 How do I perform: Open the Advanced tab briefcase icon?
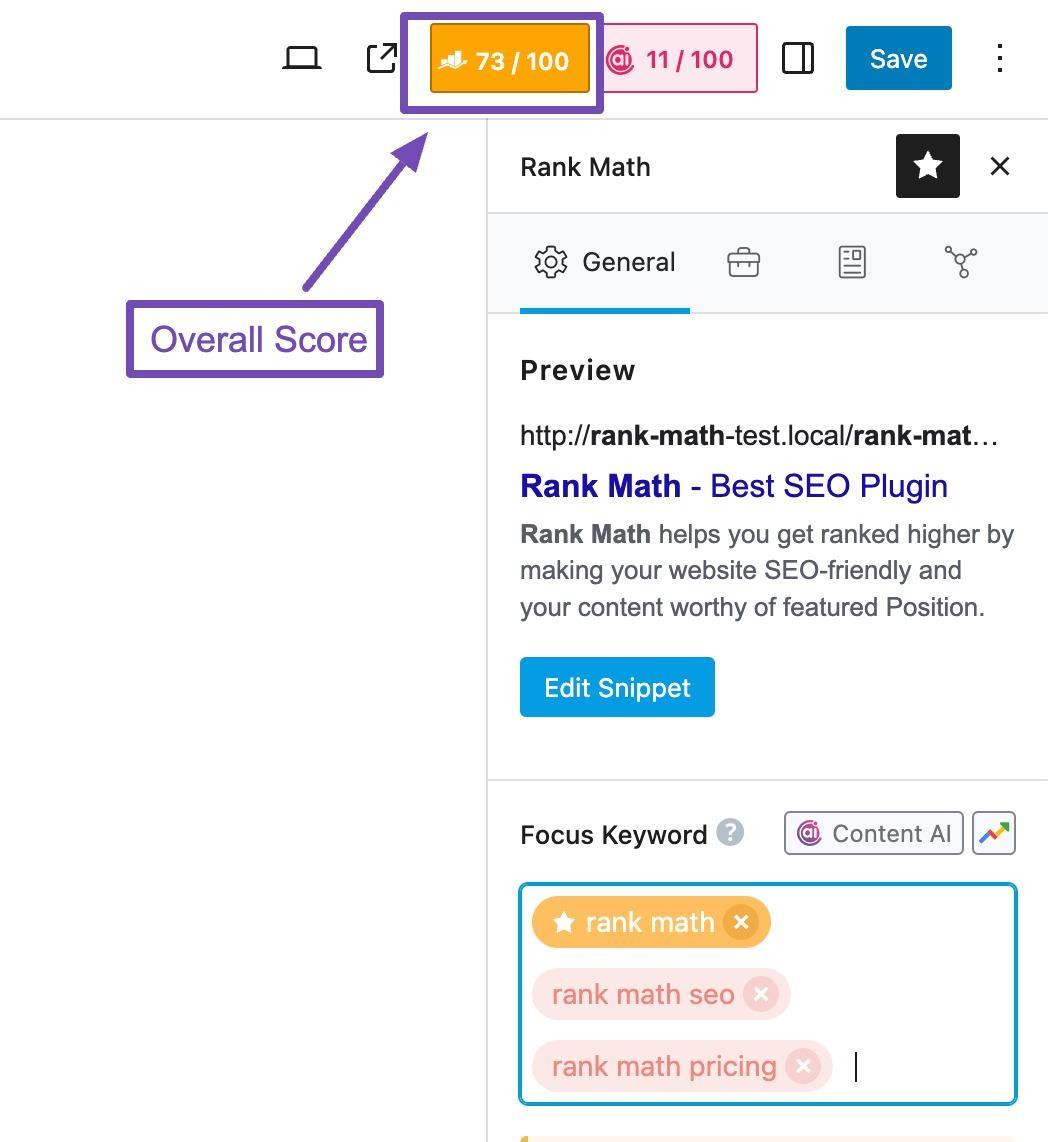744,262
